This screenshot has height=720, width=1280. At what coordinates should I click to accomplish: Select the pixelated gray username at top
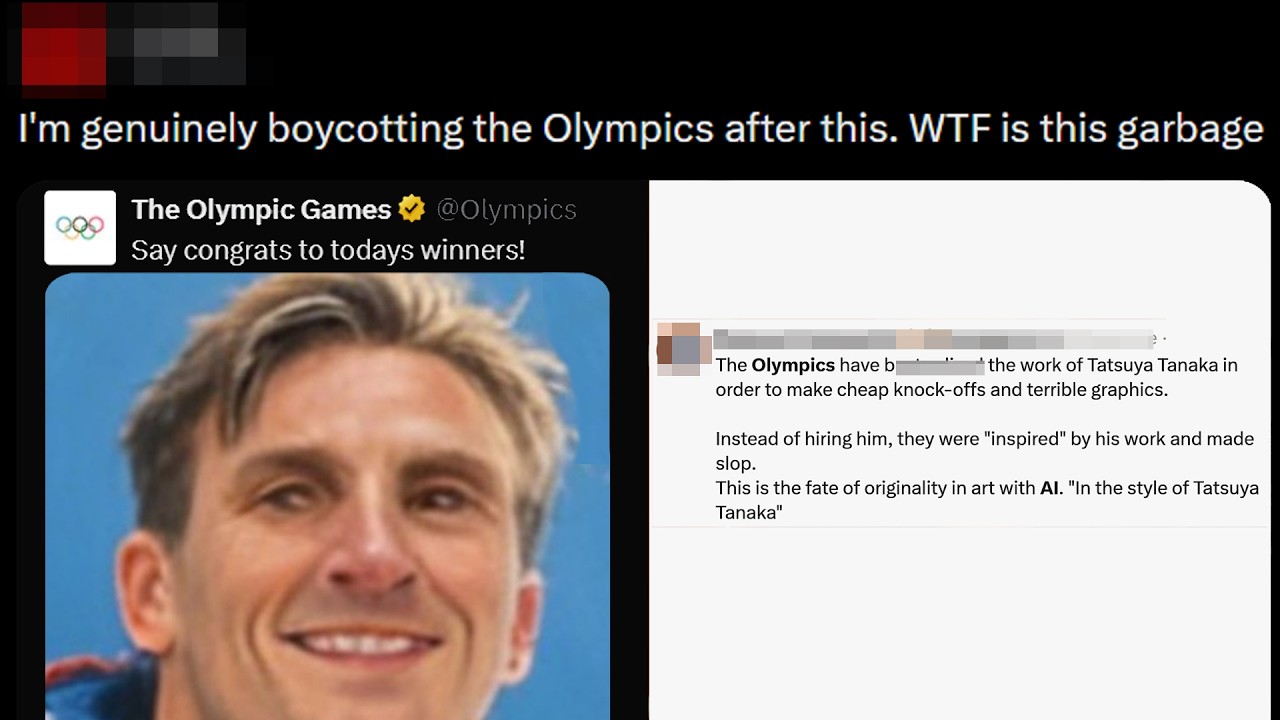click(x=176, y=43)
